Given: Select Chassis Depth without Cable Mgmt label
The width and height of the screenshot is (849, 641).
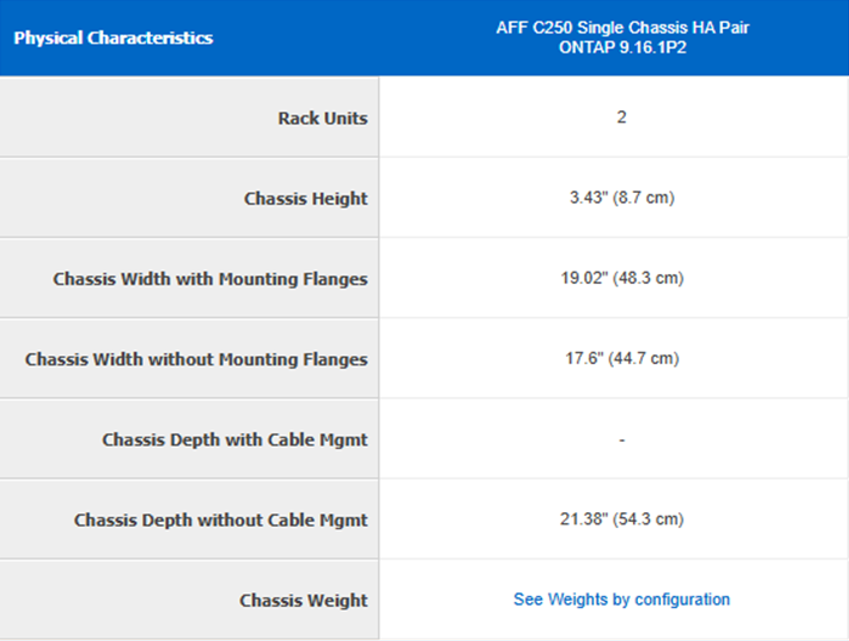Looking at the screenshot, I should coord(221,520).
